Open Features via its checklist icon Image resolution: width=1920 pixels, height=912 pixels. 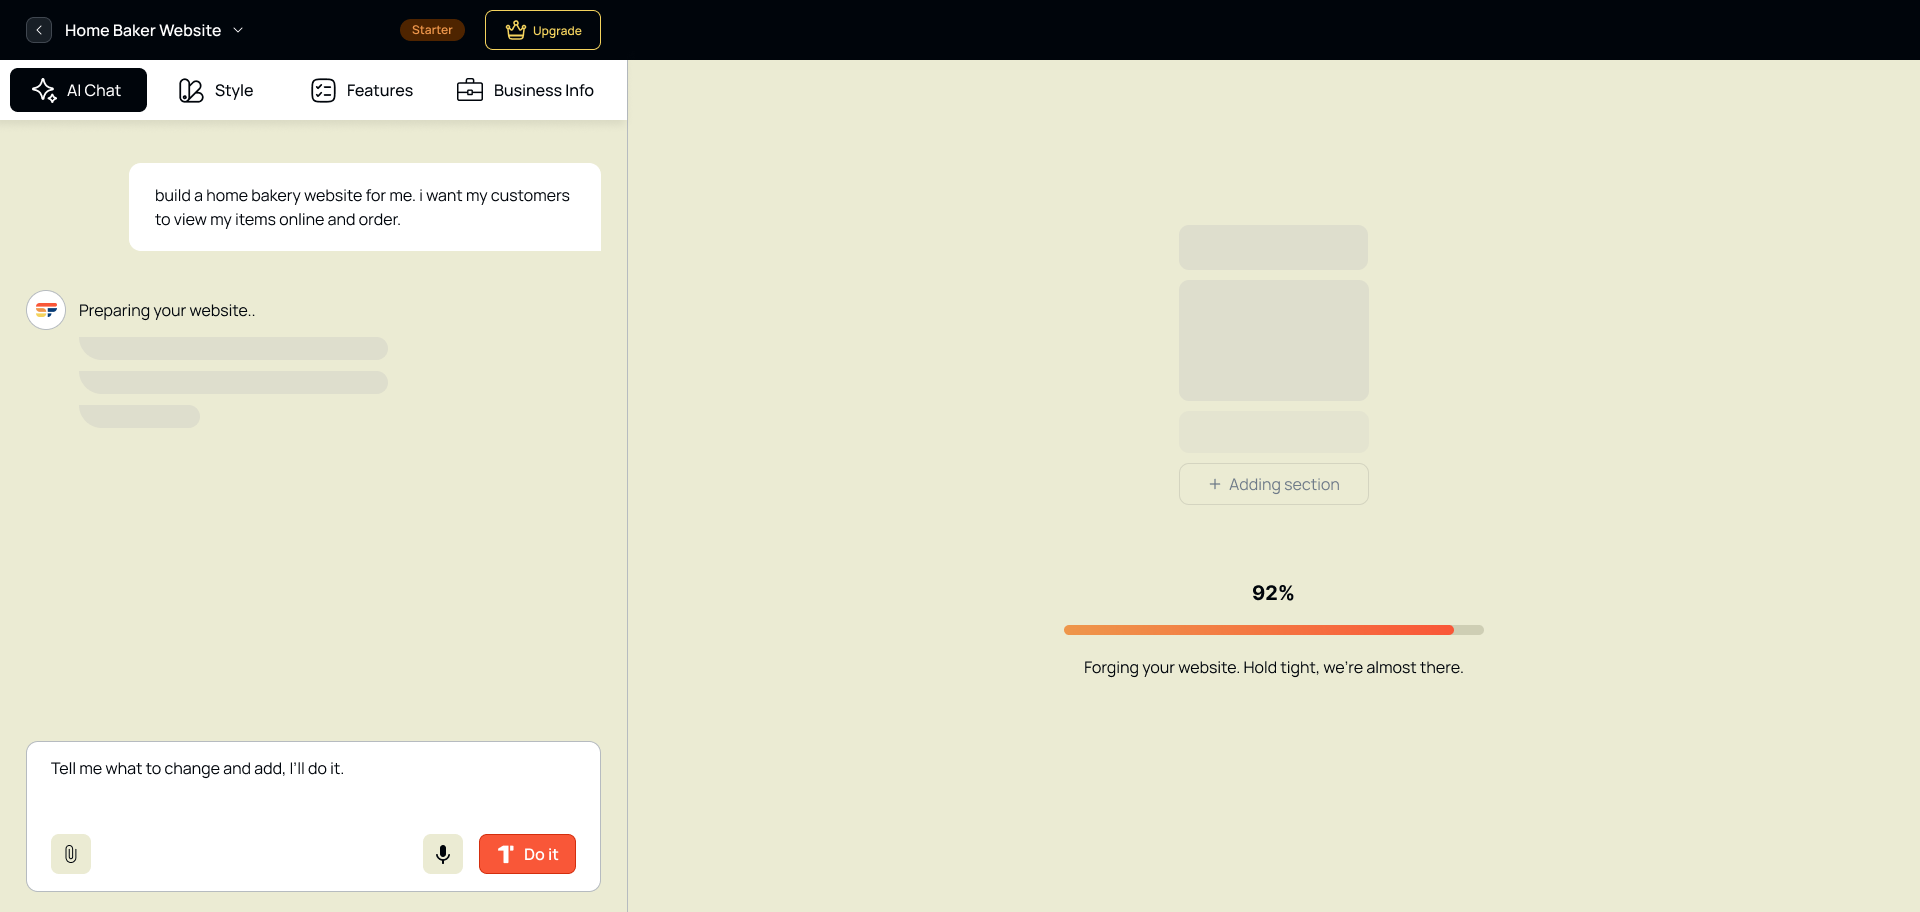(323, 90)
